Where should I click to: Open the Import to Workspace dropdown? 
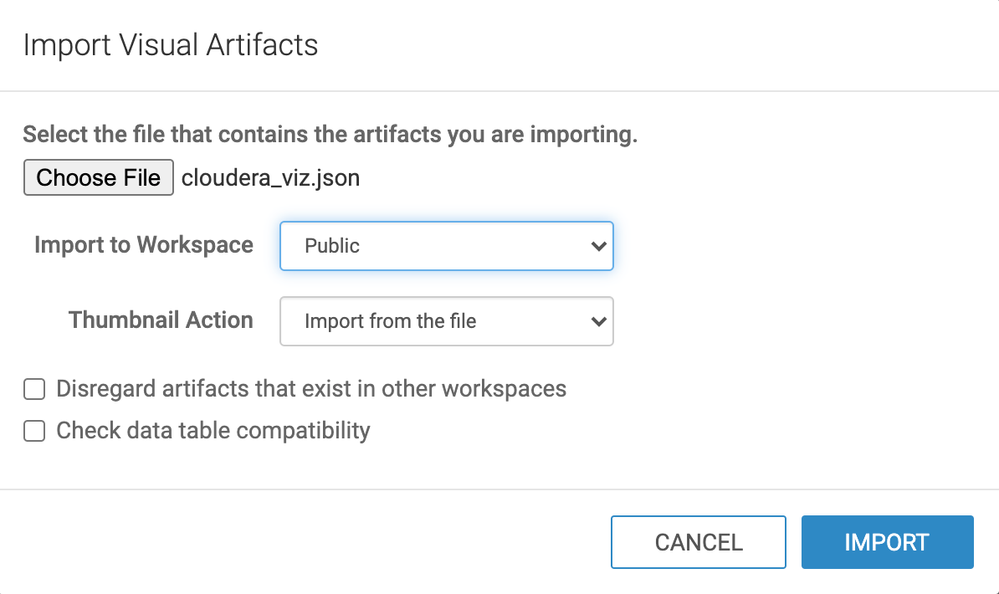(x=445, y=246)
